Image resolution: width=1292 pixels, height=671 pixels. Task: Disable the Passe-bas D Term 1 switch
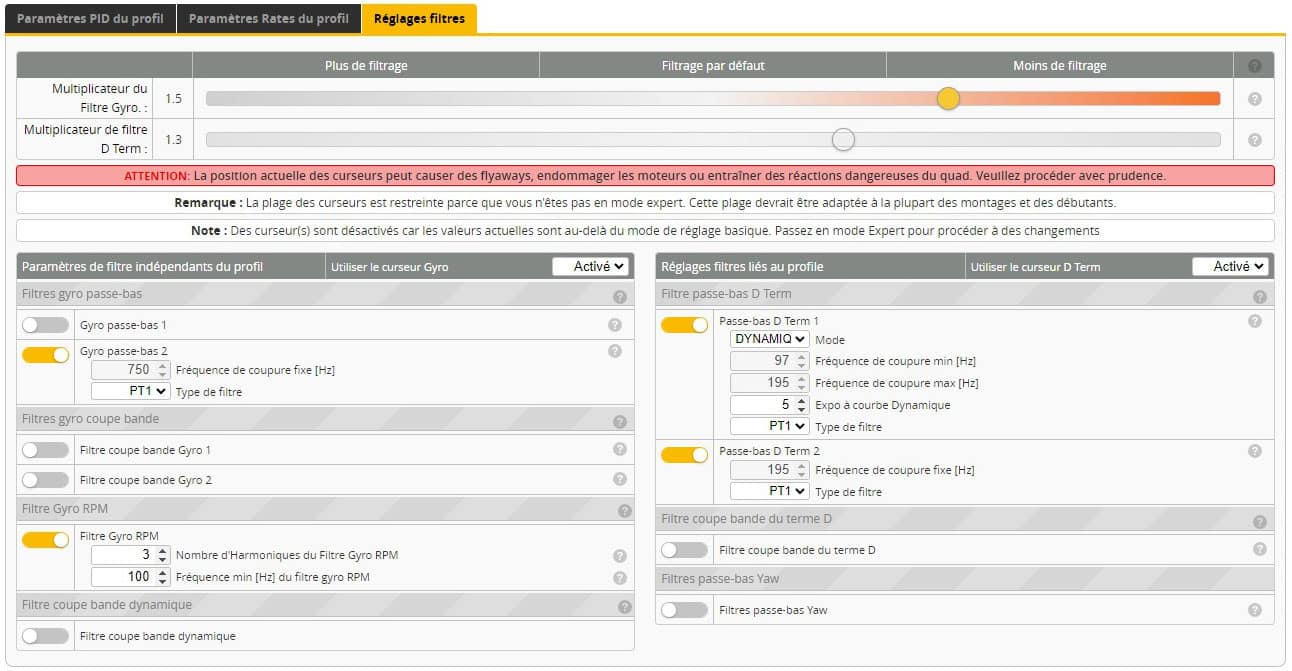684,325
